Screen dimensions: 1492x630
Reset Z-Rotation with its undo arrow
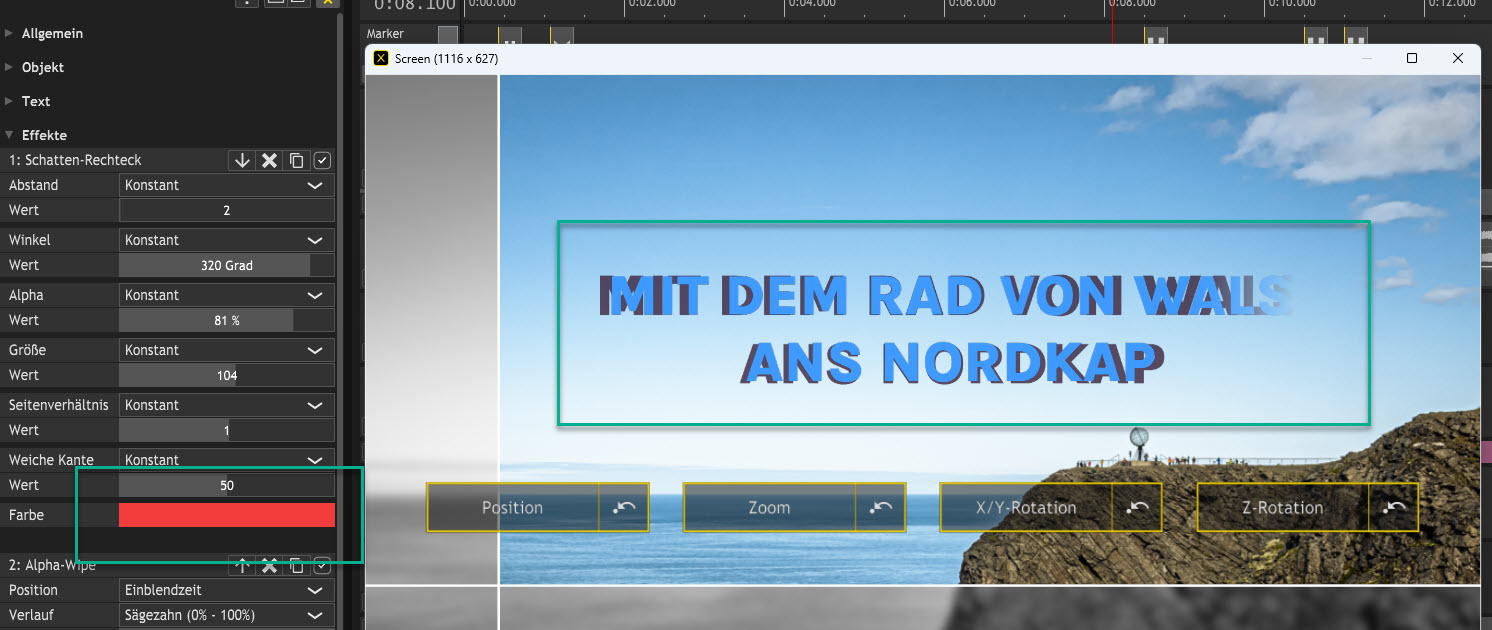(1394, 507)
